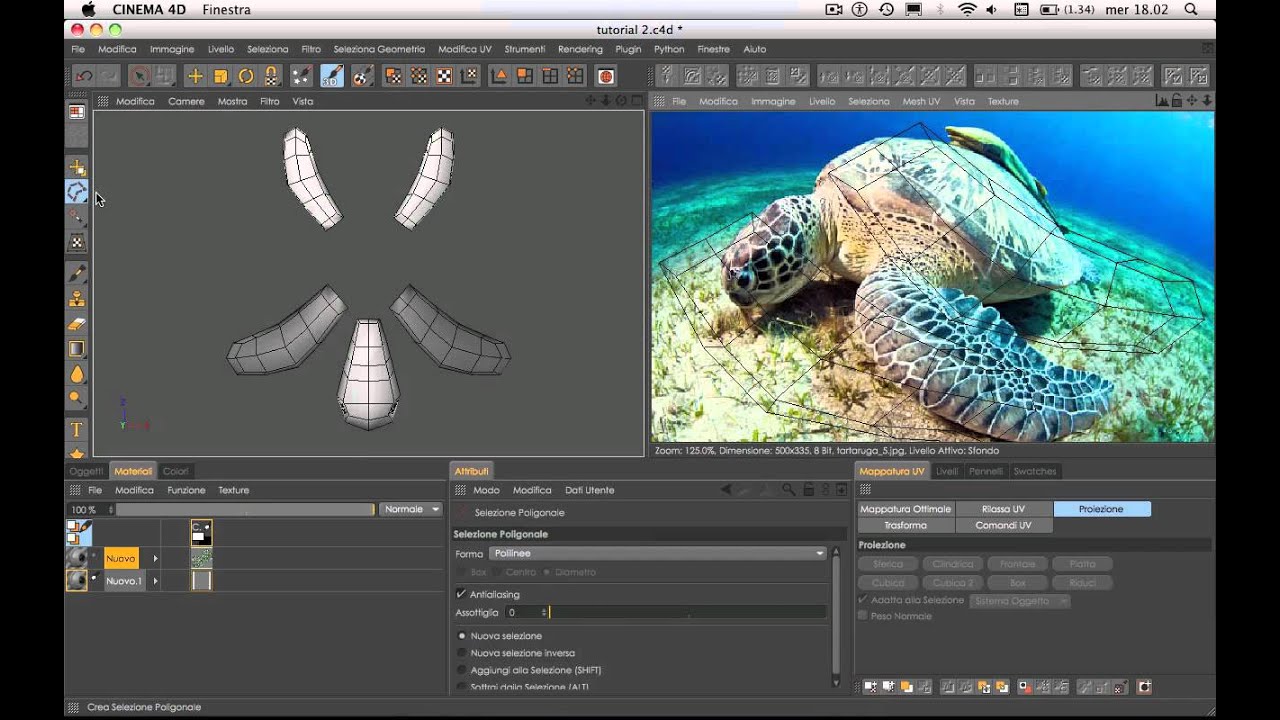Click the back arrow in the Attributi panel

point(727,490)
